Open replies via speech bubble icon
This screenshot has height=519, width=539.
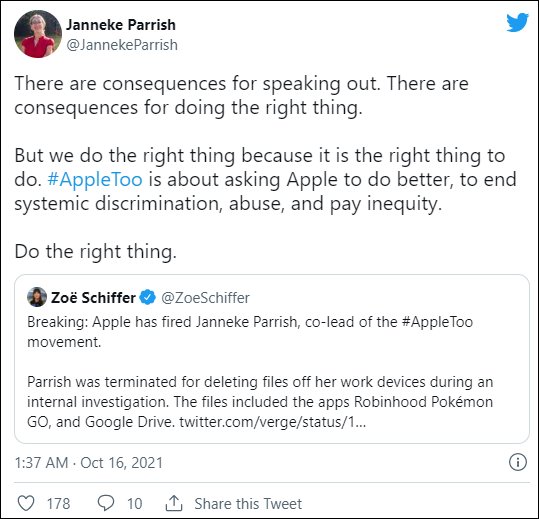[106, 503]
